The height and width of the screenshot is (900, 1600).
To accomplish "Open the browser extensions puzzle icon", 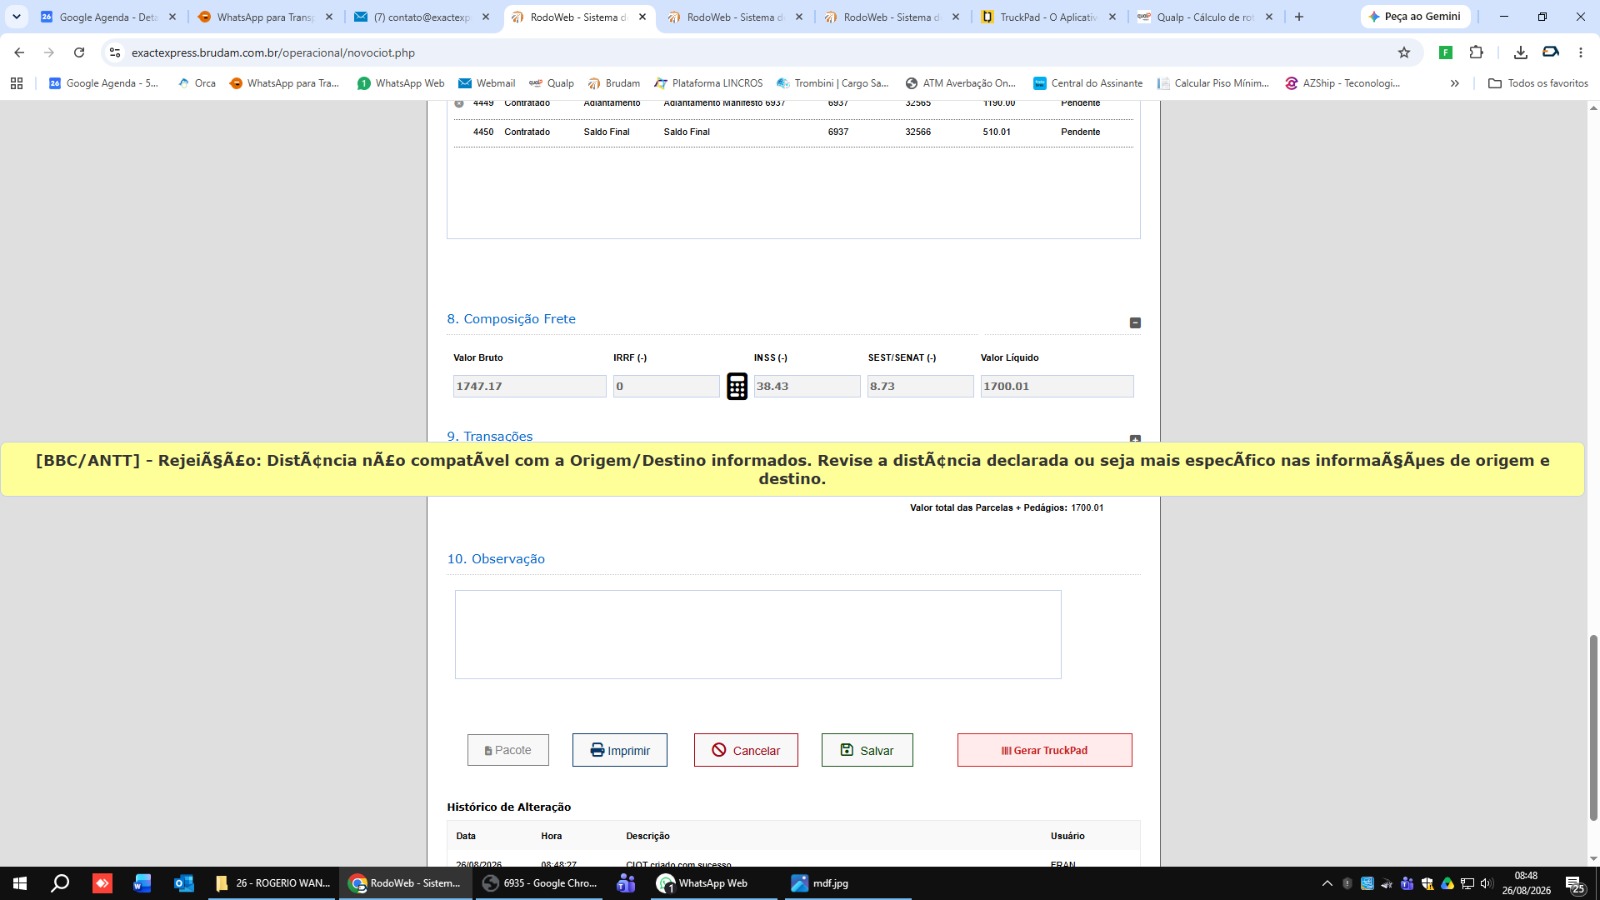I will [1476, 52].
